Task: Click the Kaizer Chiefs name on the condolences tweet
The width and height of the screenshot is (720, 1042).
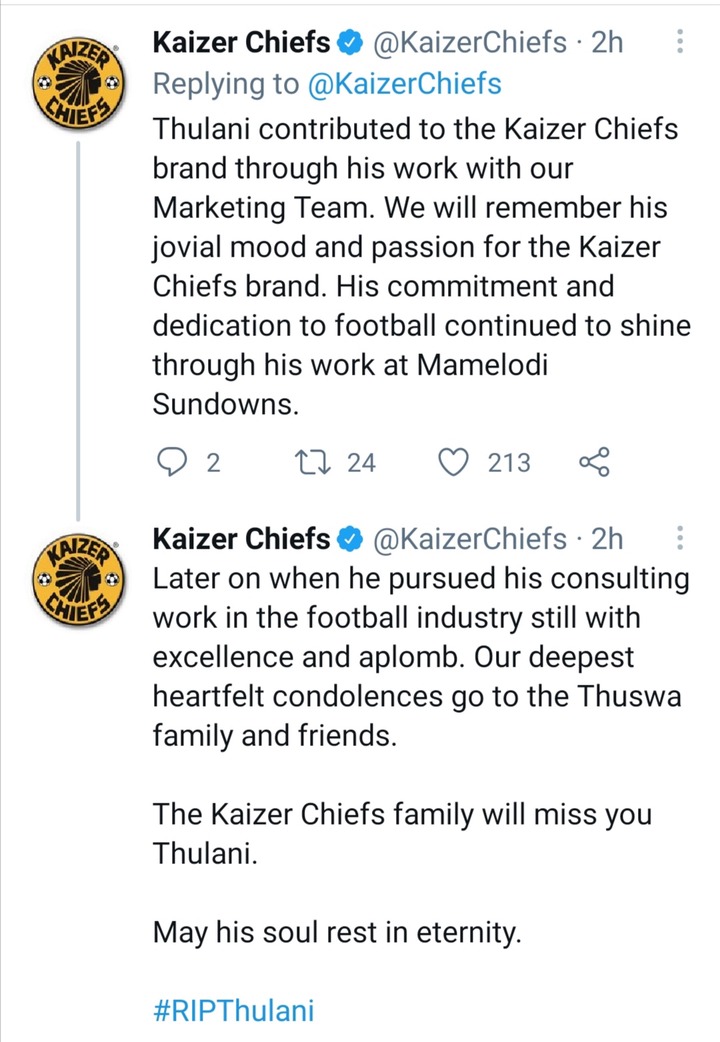Action: point(240,540)
